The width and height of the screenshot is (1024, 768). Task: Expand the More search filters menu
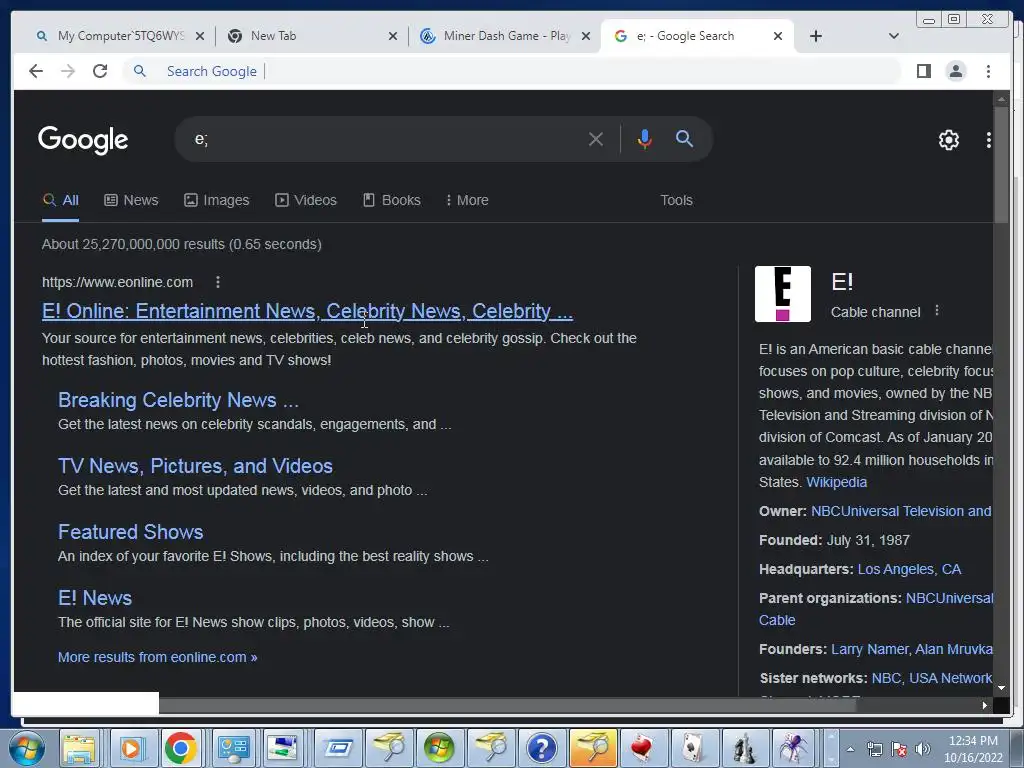point(466,200)
